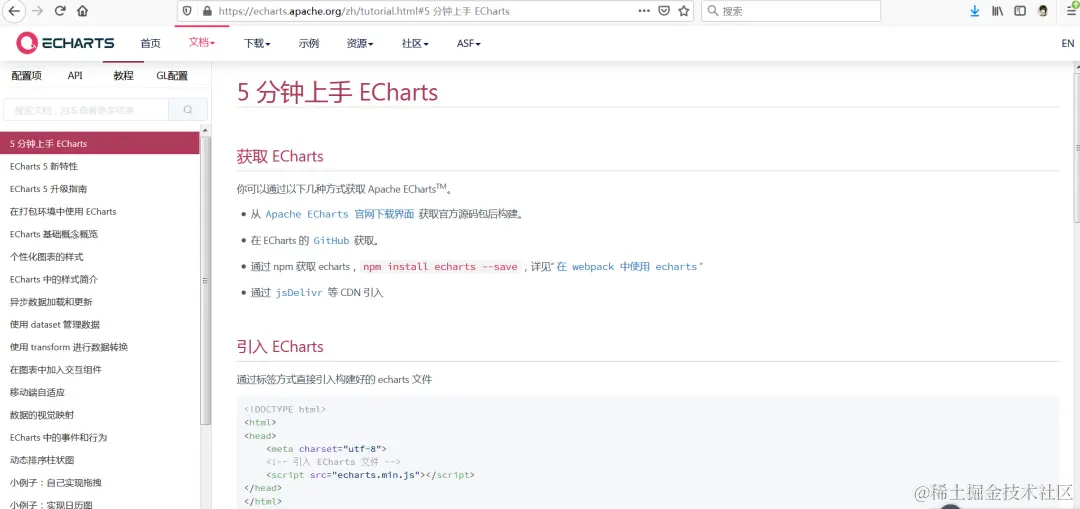
Task: Switch language to EN
Action: point(1068,43)
